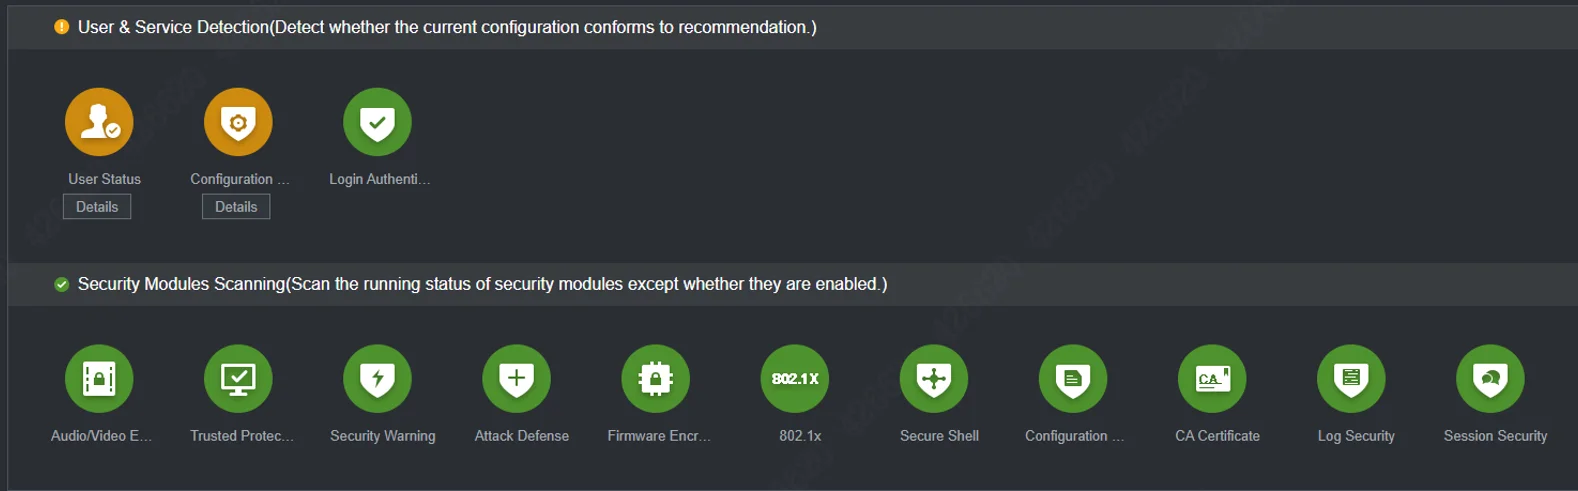Open the Firmware Encryption chip icon
The image size is (1578, 491).
click(655, 379)
